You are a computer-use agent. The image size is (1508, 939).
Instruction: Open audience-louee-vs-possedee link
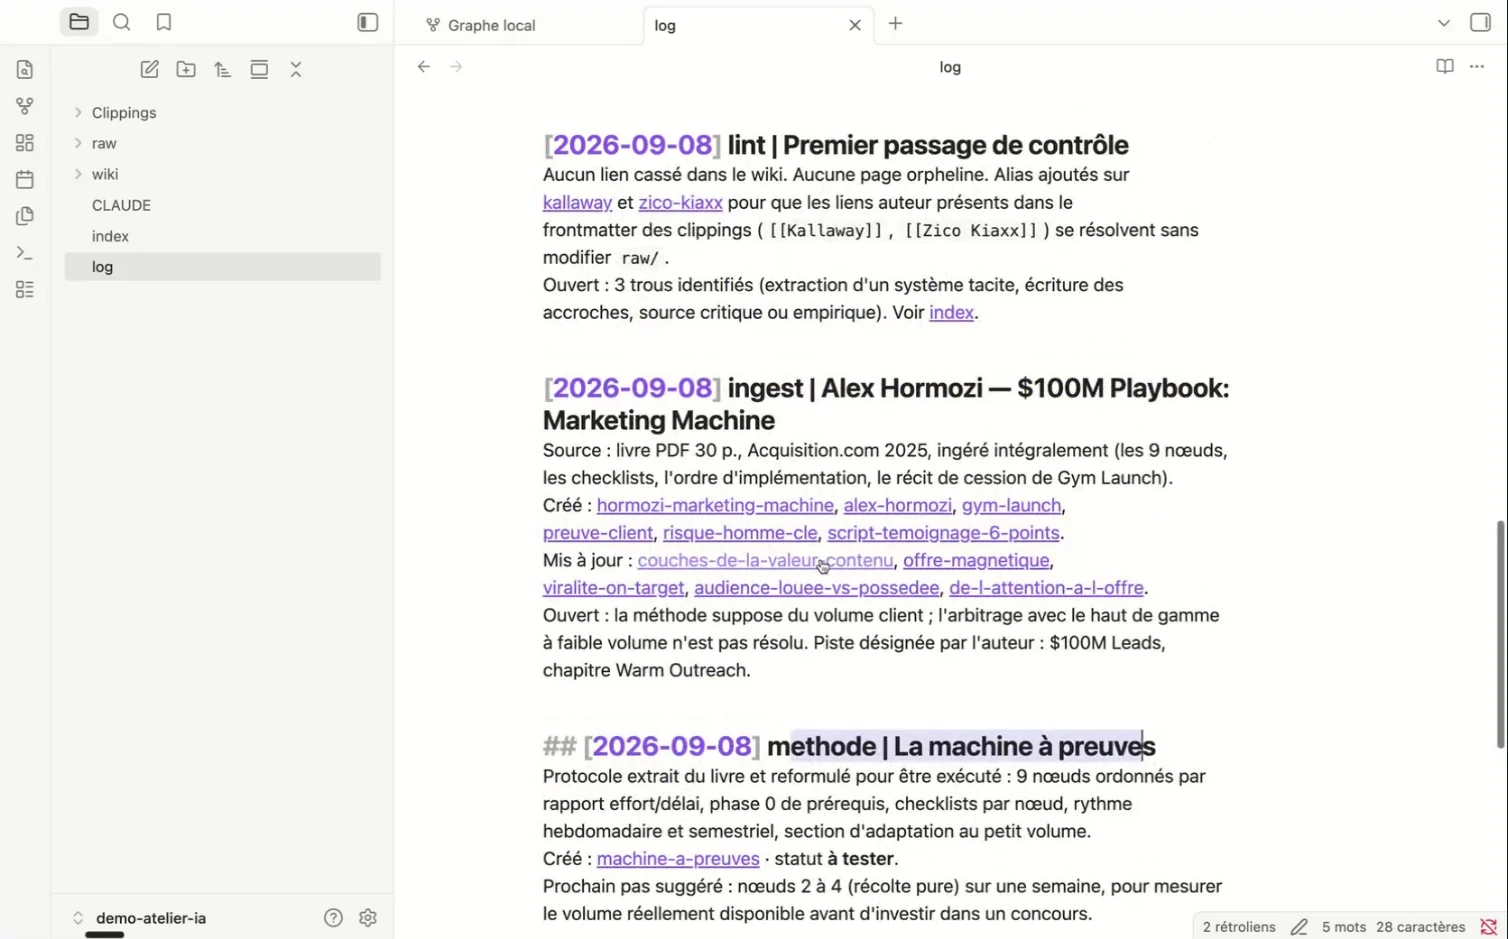tap(816, 588)
